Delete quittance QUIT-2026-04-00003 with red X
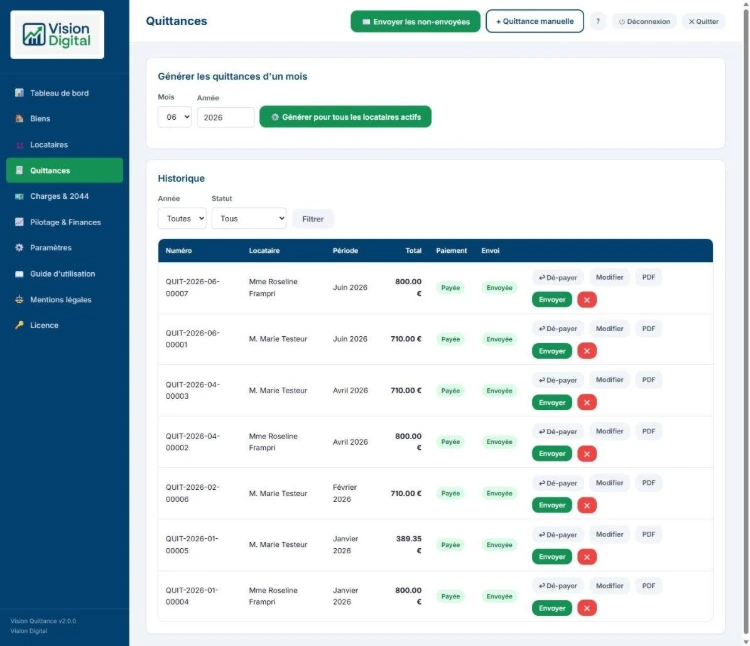Viewport: 750px width, 646px height. [x=587, y=403]
